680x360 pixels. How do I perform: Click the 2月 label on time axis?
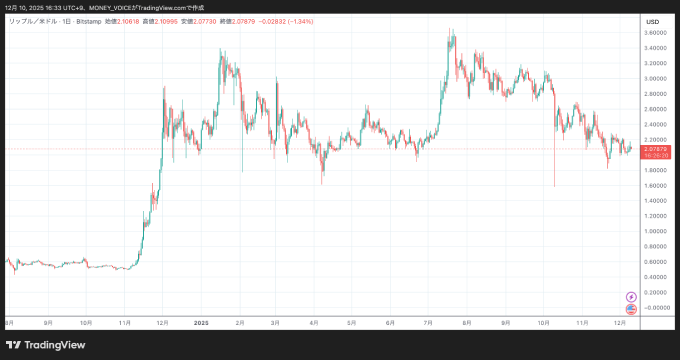(240, 323)
